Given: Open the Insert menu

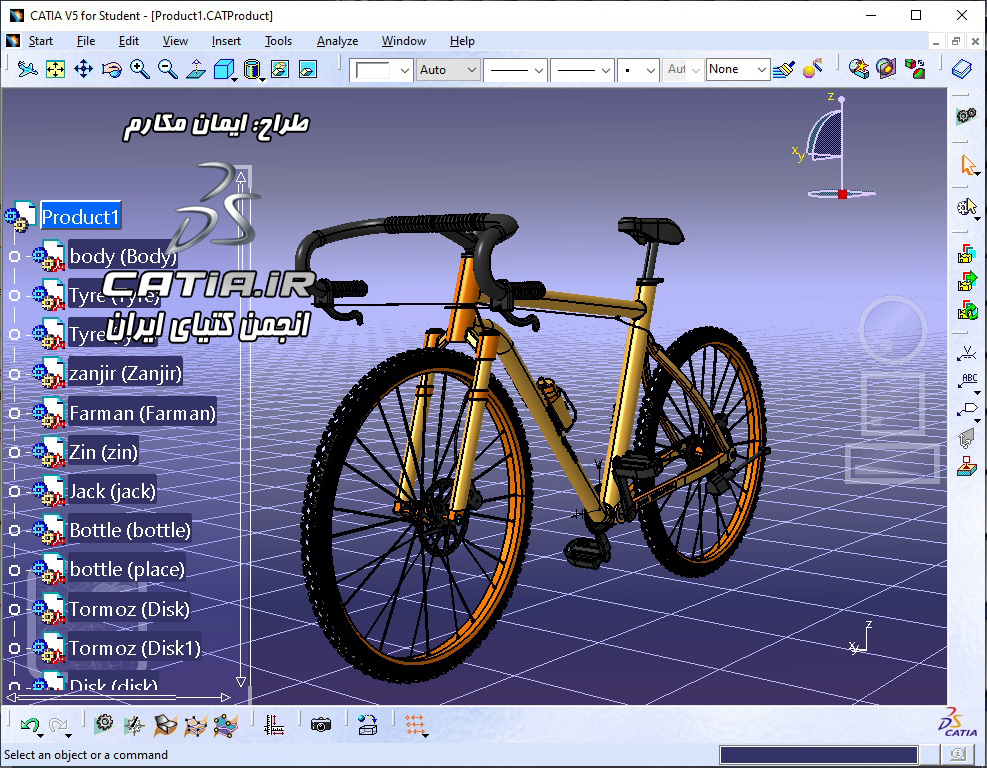Looking at the screenshot, I should [226, 41].
